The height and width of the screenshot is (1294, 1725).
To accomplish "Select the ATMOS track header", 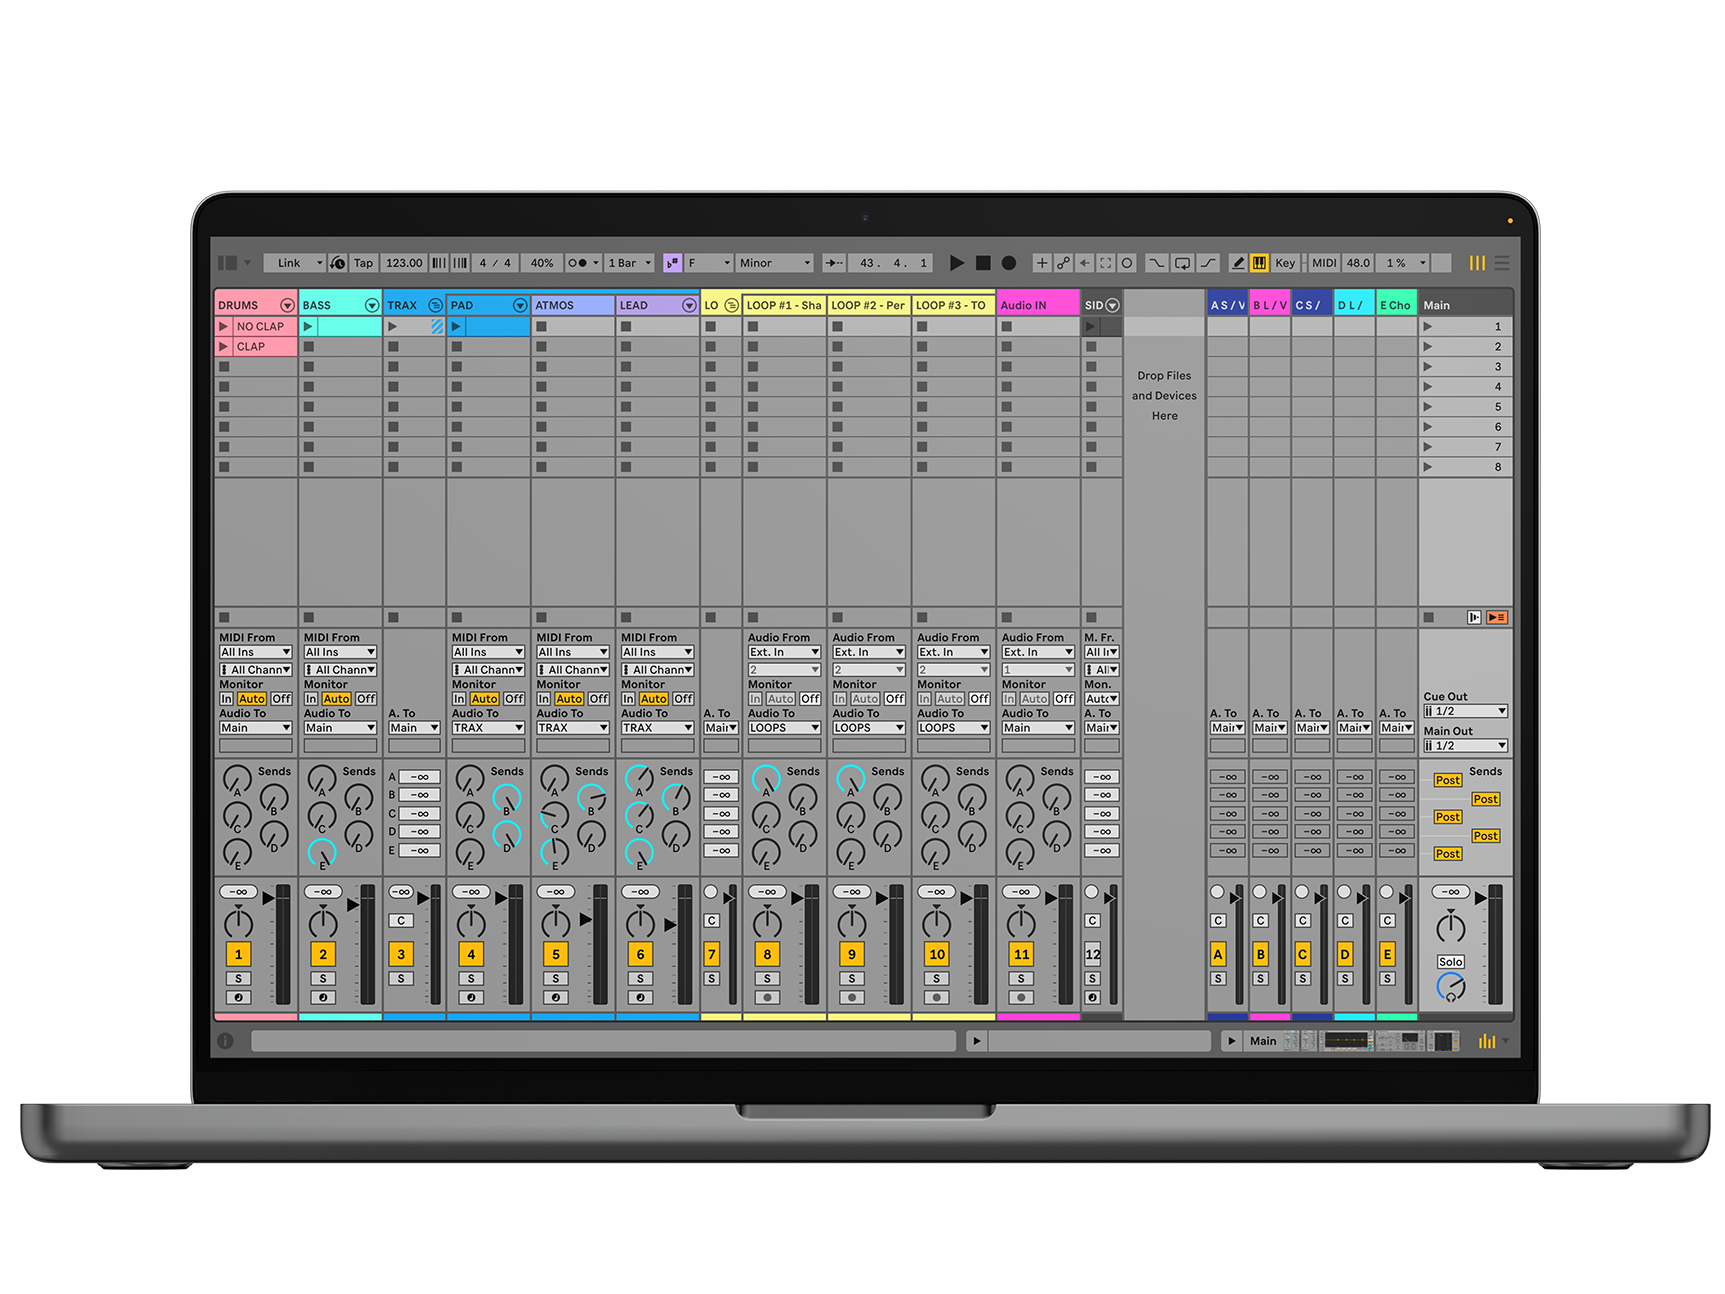I will (573, 305).
